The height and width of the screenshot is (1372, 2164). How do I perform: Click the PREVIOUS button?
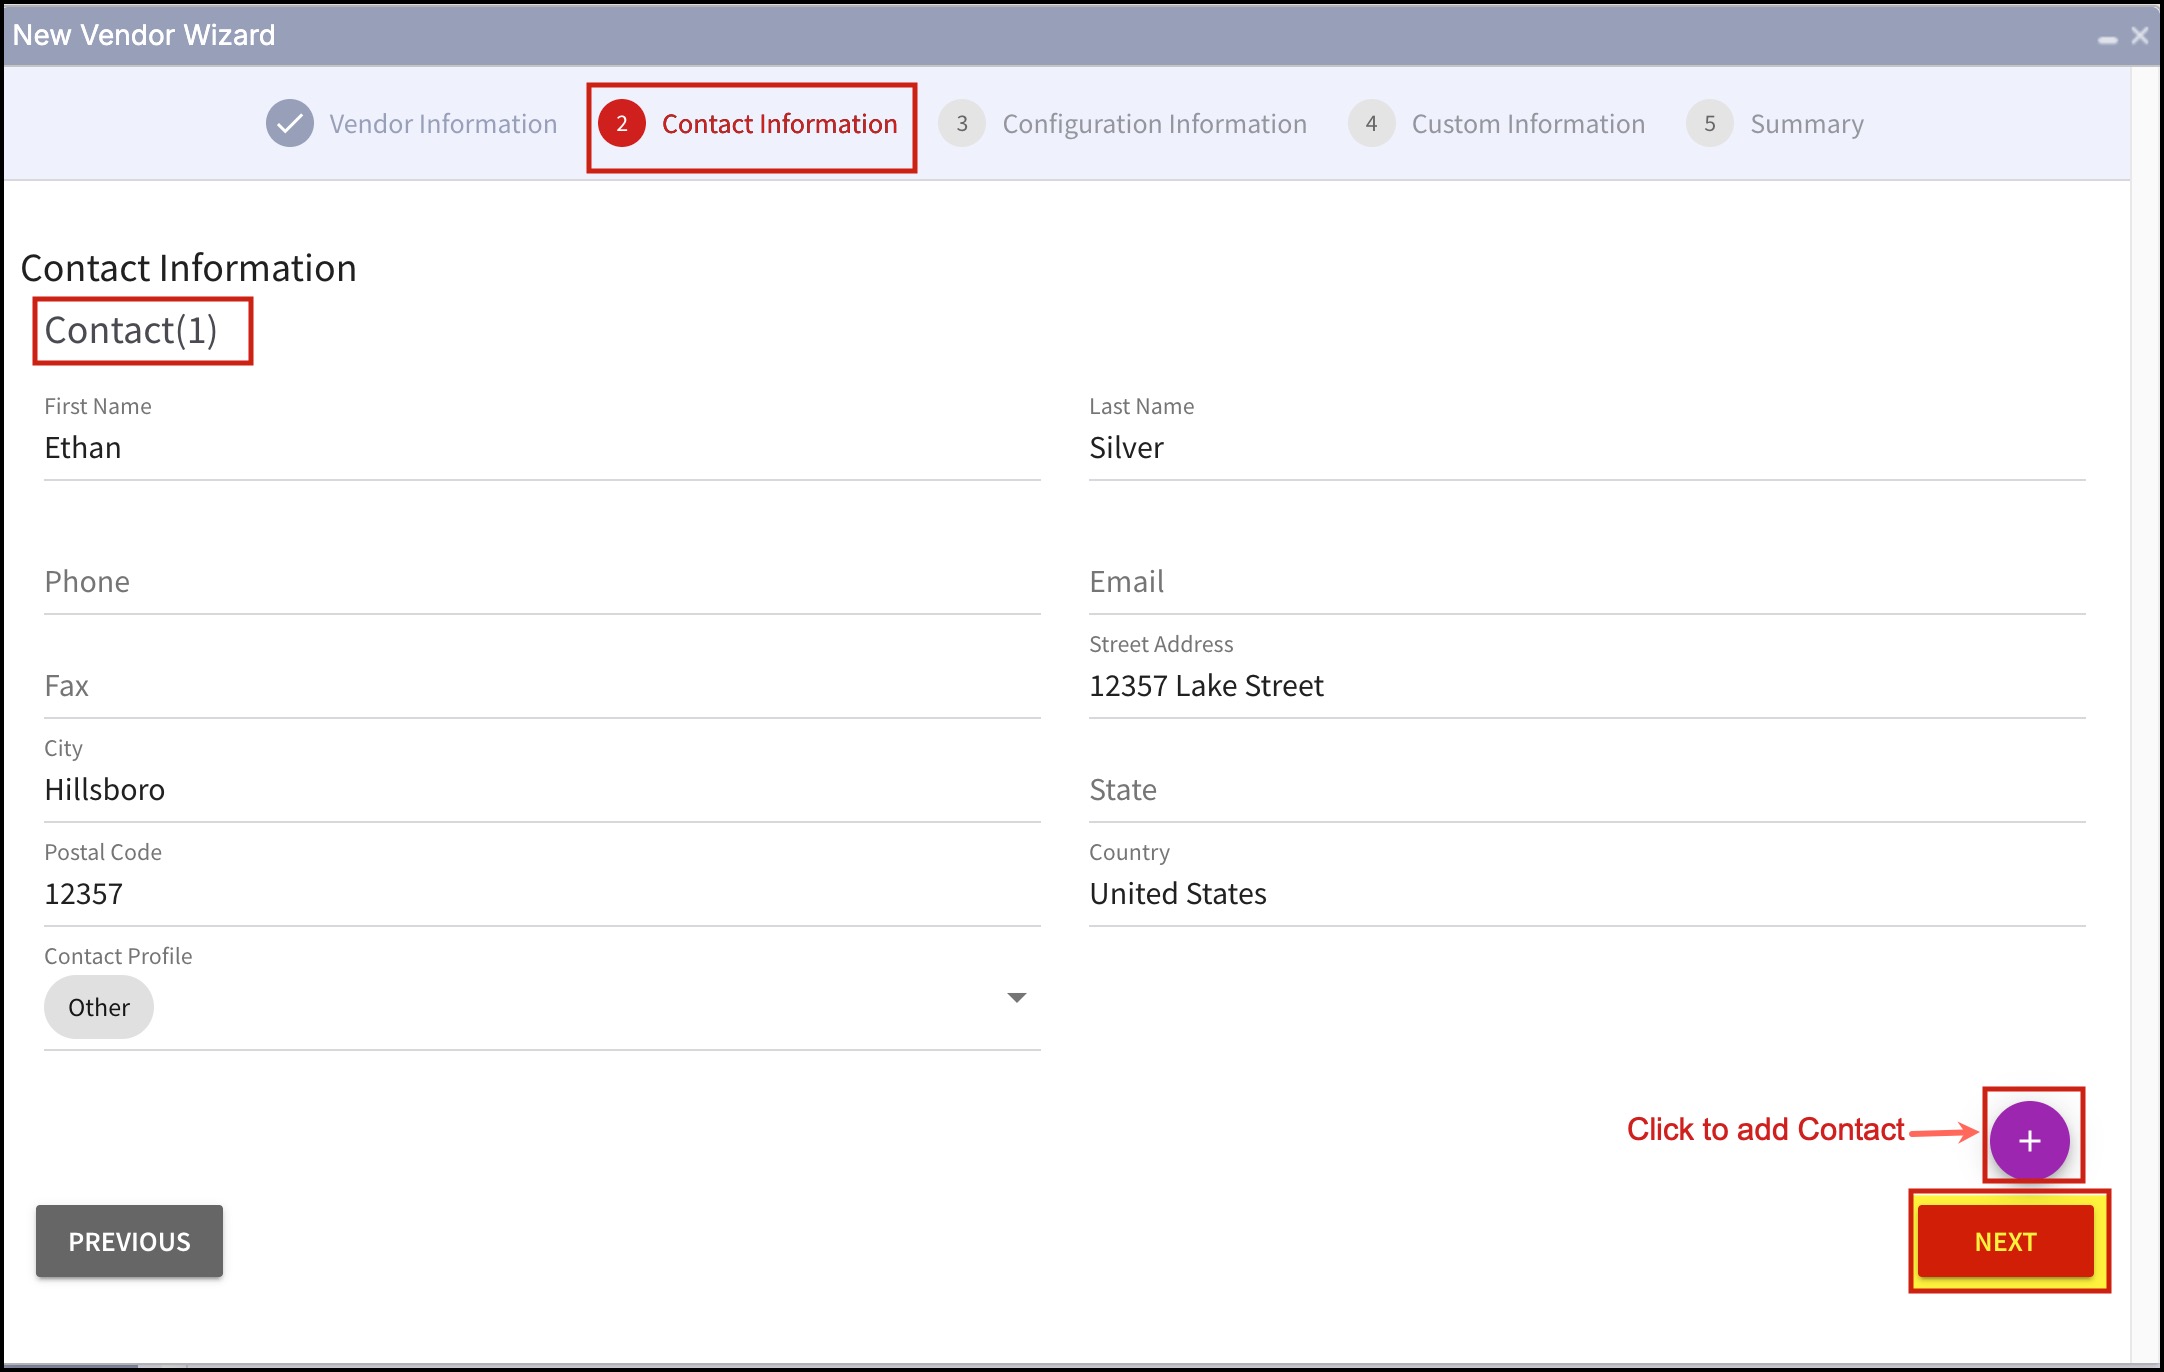[129, 1241]
